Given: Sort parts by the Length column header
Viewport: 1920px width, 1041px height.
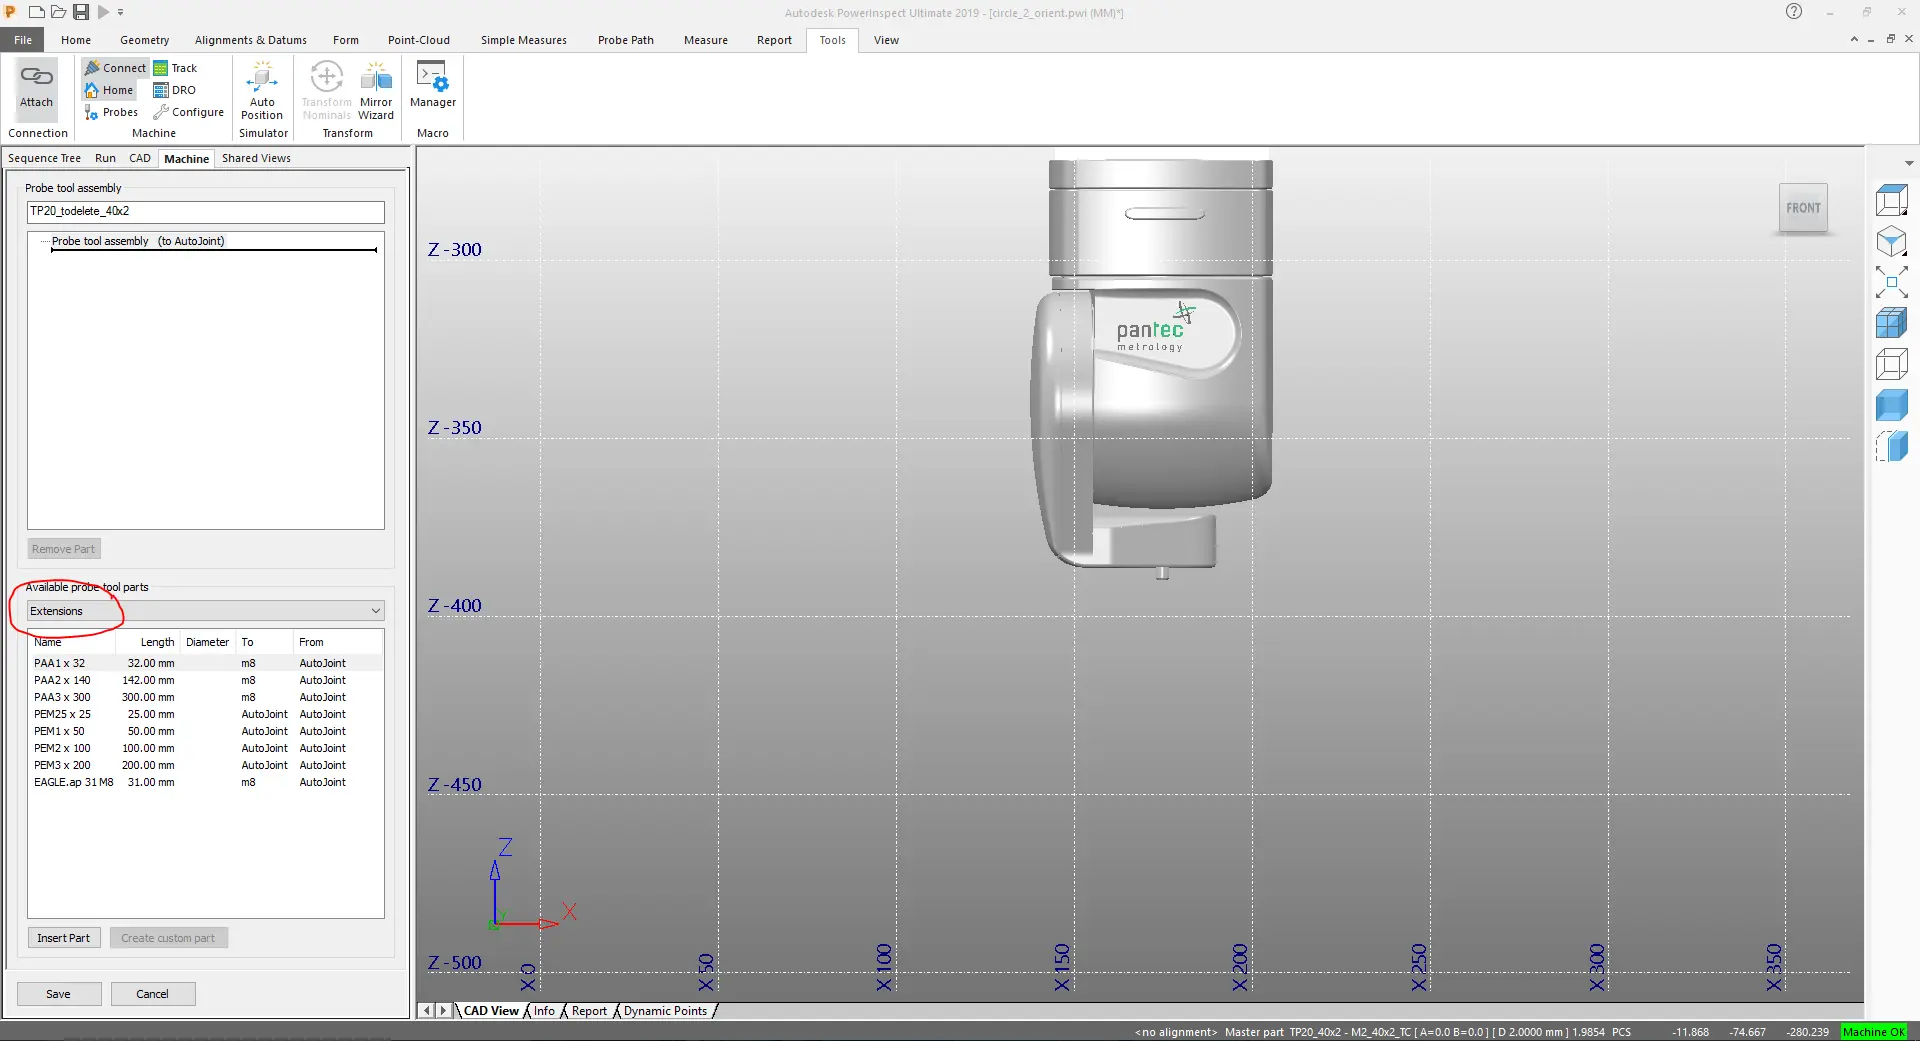Looking at the screenshot, I should (x=148, y=642).
